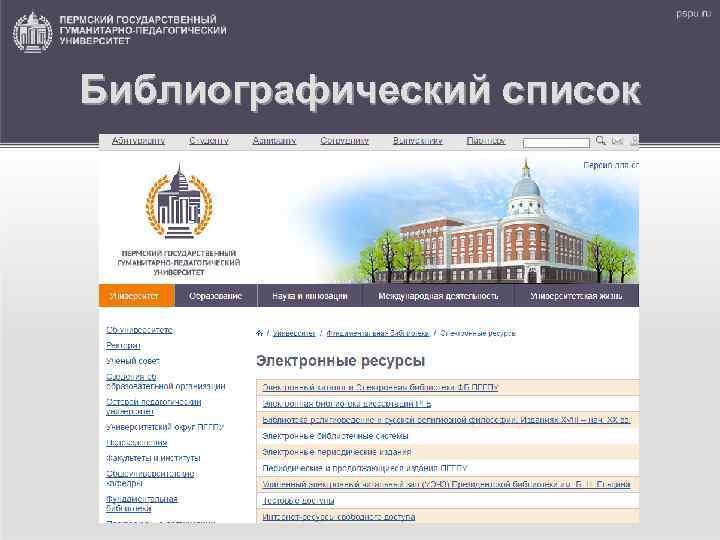Open Интернет-ресурсы свободного доступа link
The width and height of the screenshot is (720, 540).
(x=338, y=517)
